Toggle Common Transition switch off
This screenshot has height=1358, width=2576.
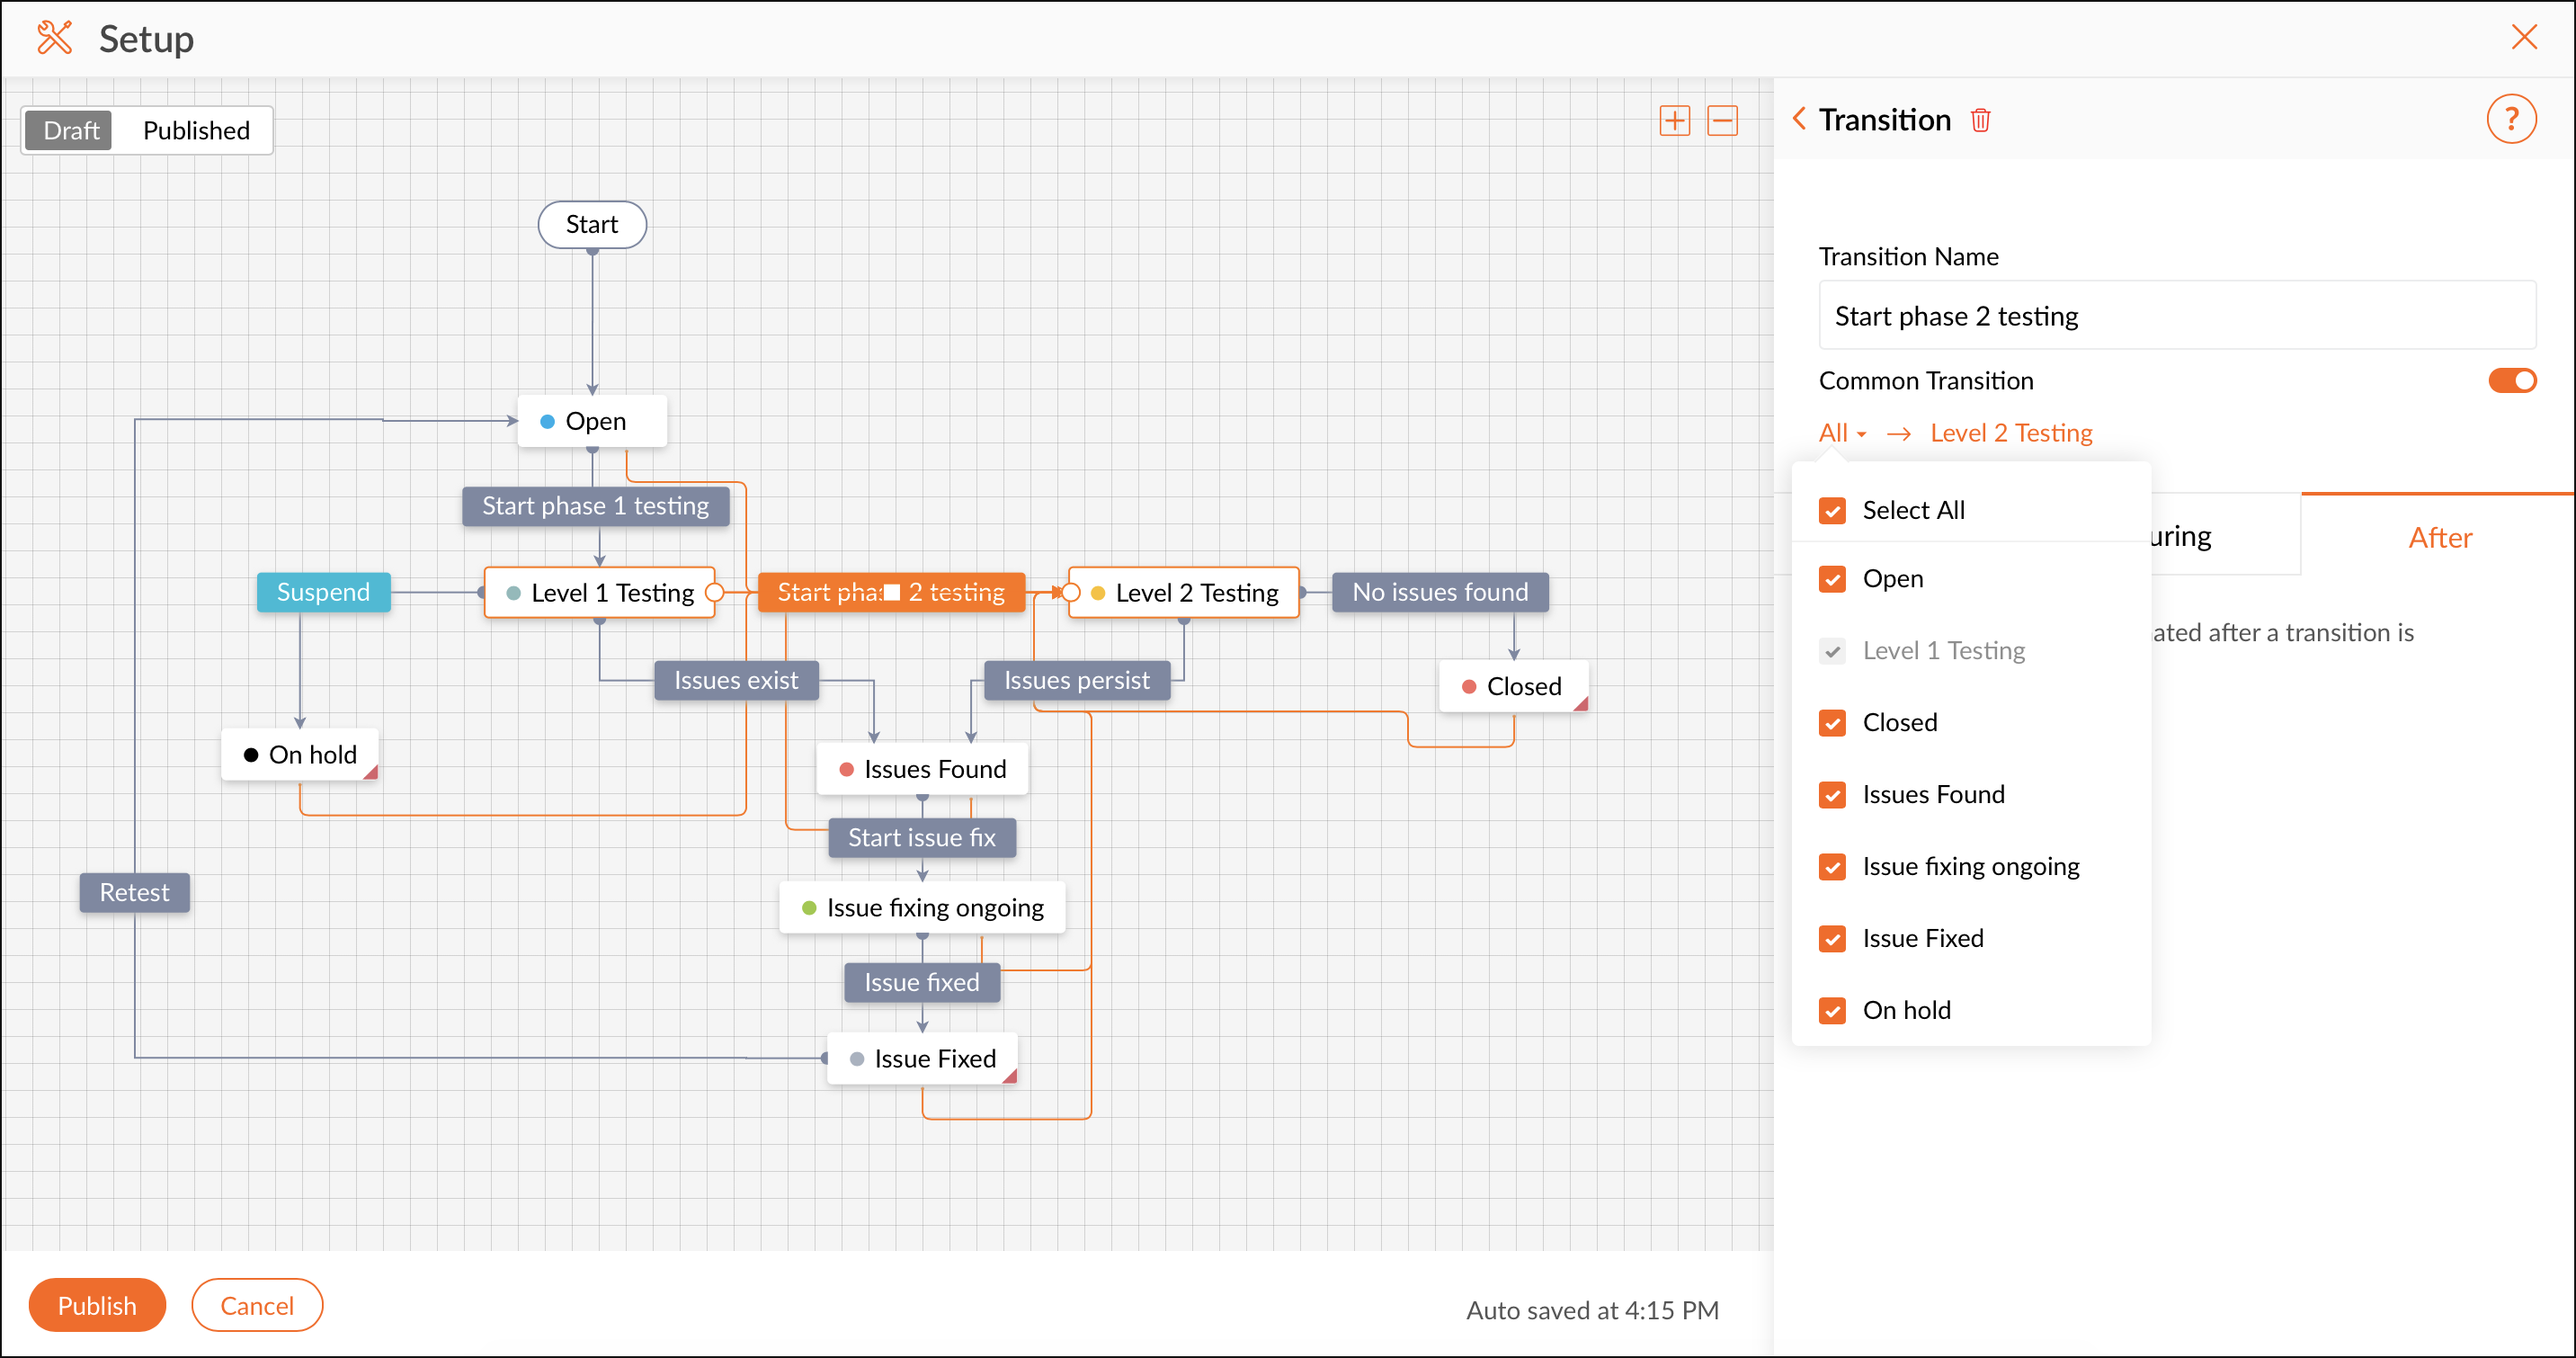pyautogui.click(x=2511, y=380)
